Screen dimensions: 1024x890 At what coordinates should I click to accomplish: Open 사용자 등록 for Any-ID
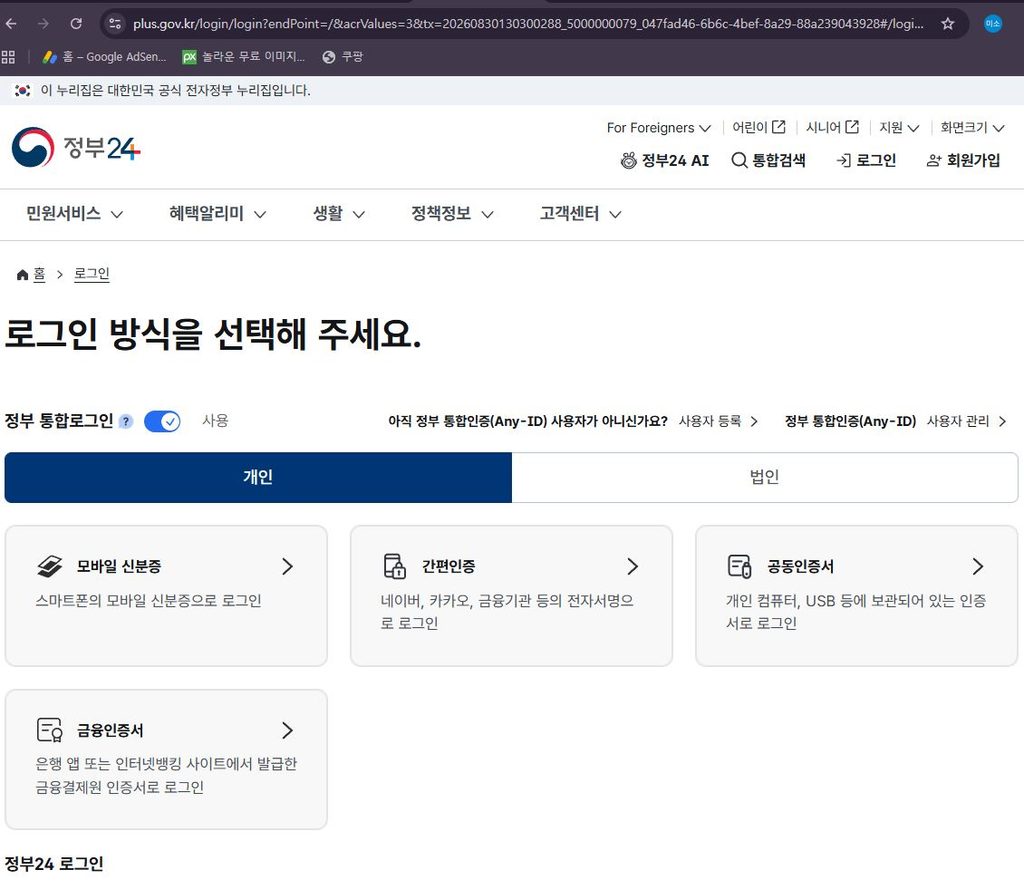[x=718, y=422]
